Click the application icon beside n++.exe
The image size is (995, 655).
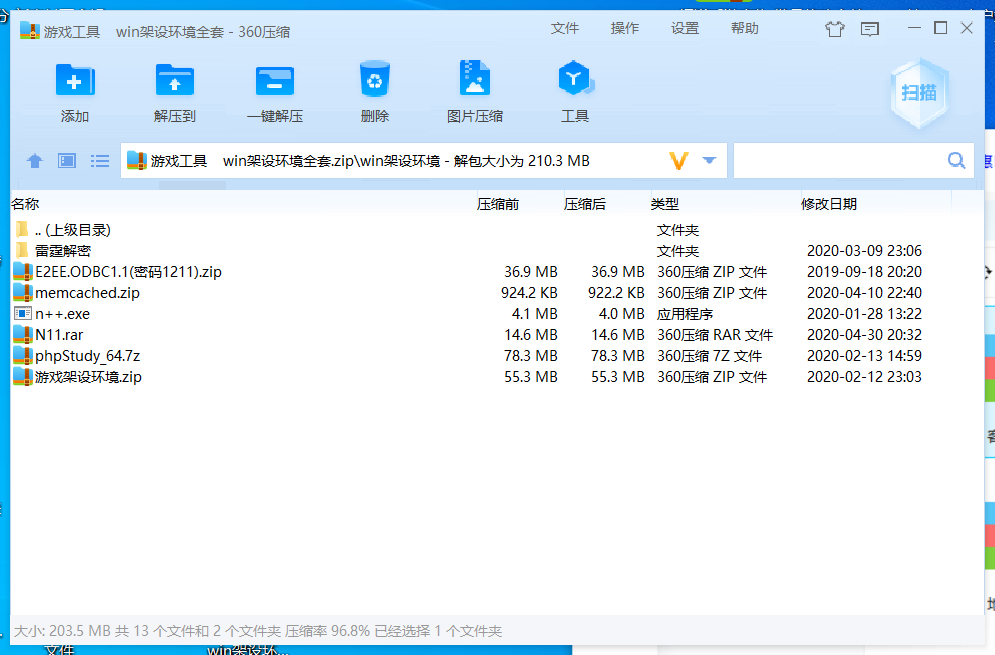click(23, 314)
